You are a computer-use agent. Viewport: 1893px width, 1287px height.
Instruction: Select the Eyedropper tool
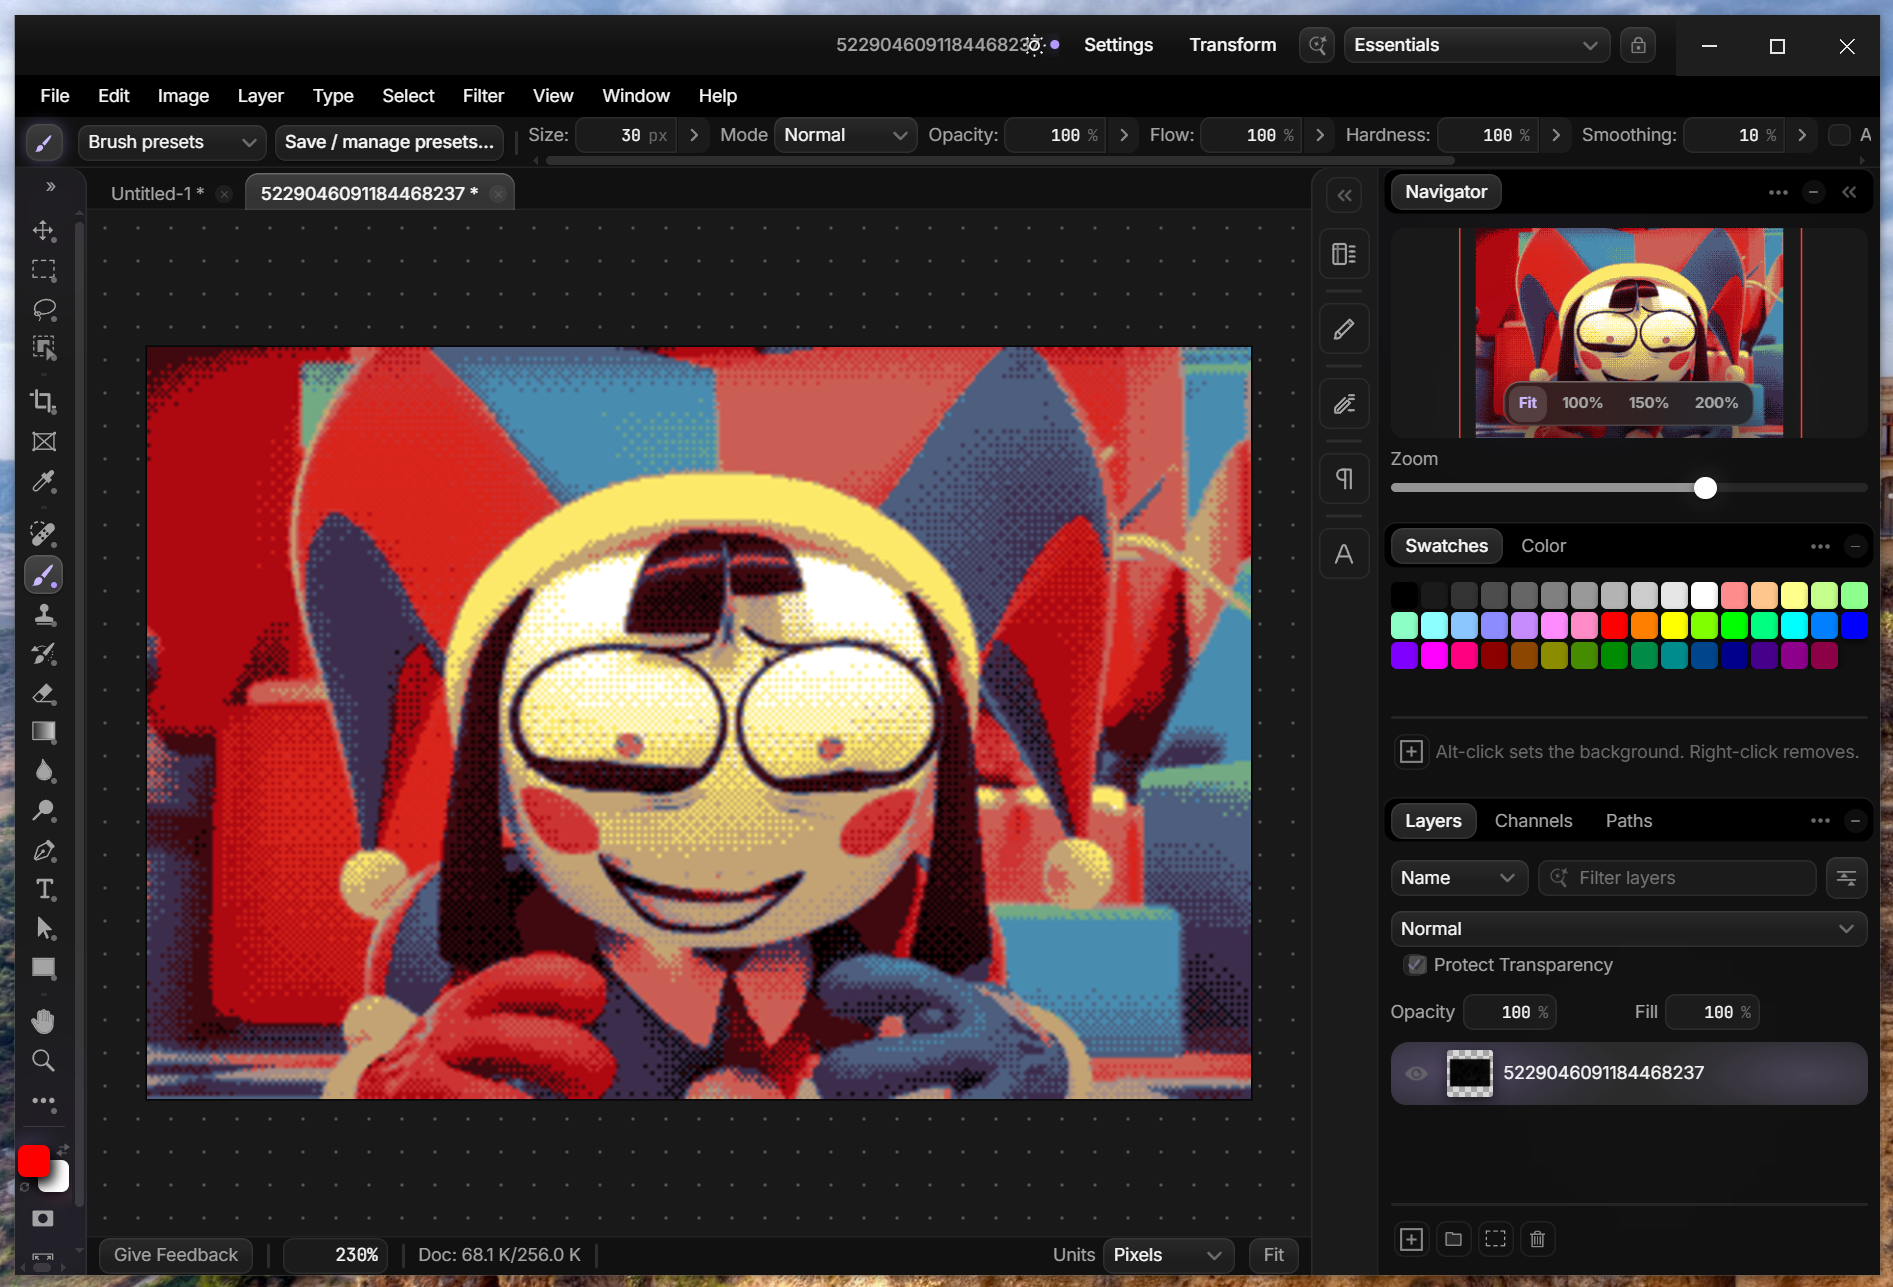(x=44, y=482)
